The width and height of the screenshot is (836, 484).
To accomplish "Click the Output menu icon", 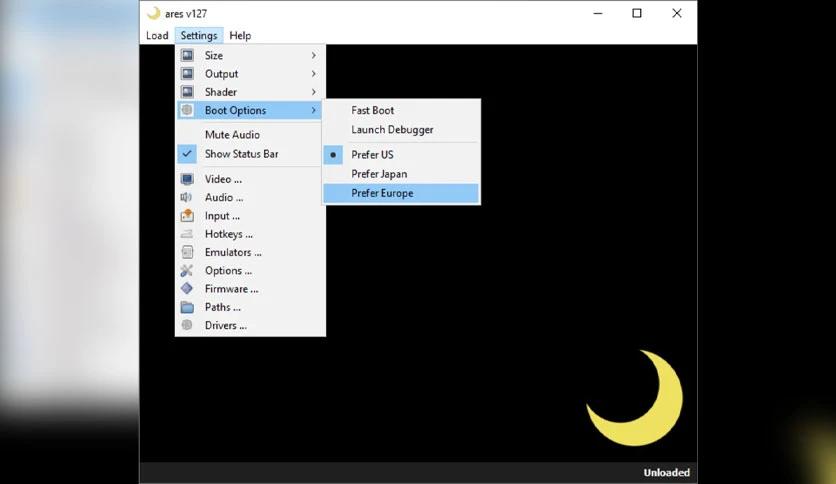I will coord(187,74).
